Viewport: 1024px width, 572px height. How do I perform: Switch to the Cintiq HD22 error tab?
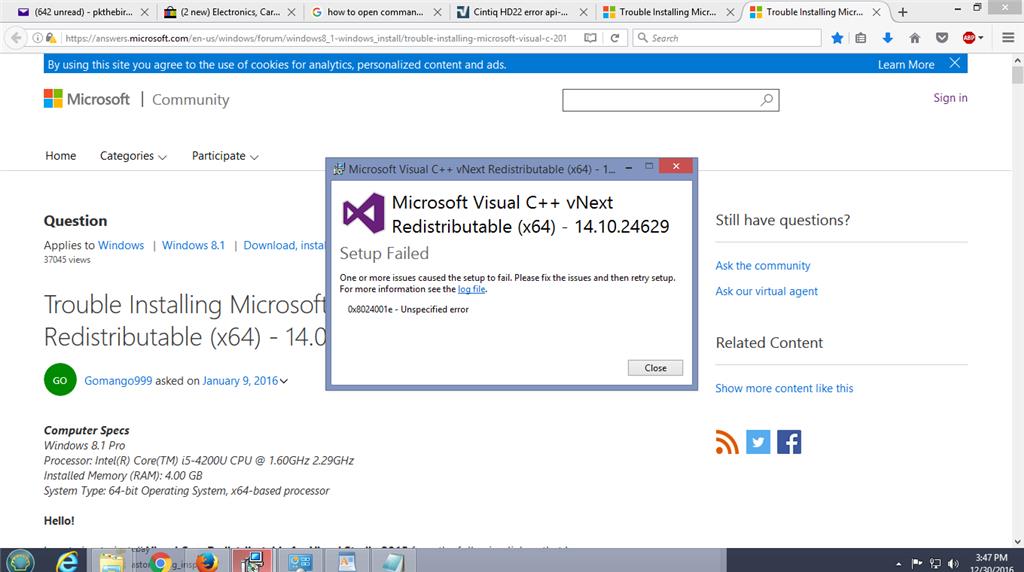coord(515,12)
